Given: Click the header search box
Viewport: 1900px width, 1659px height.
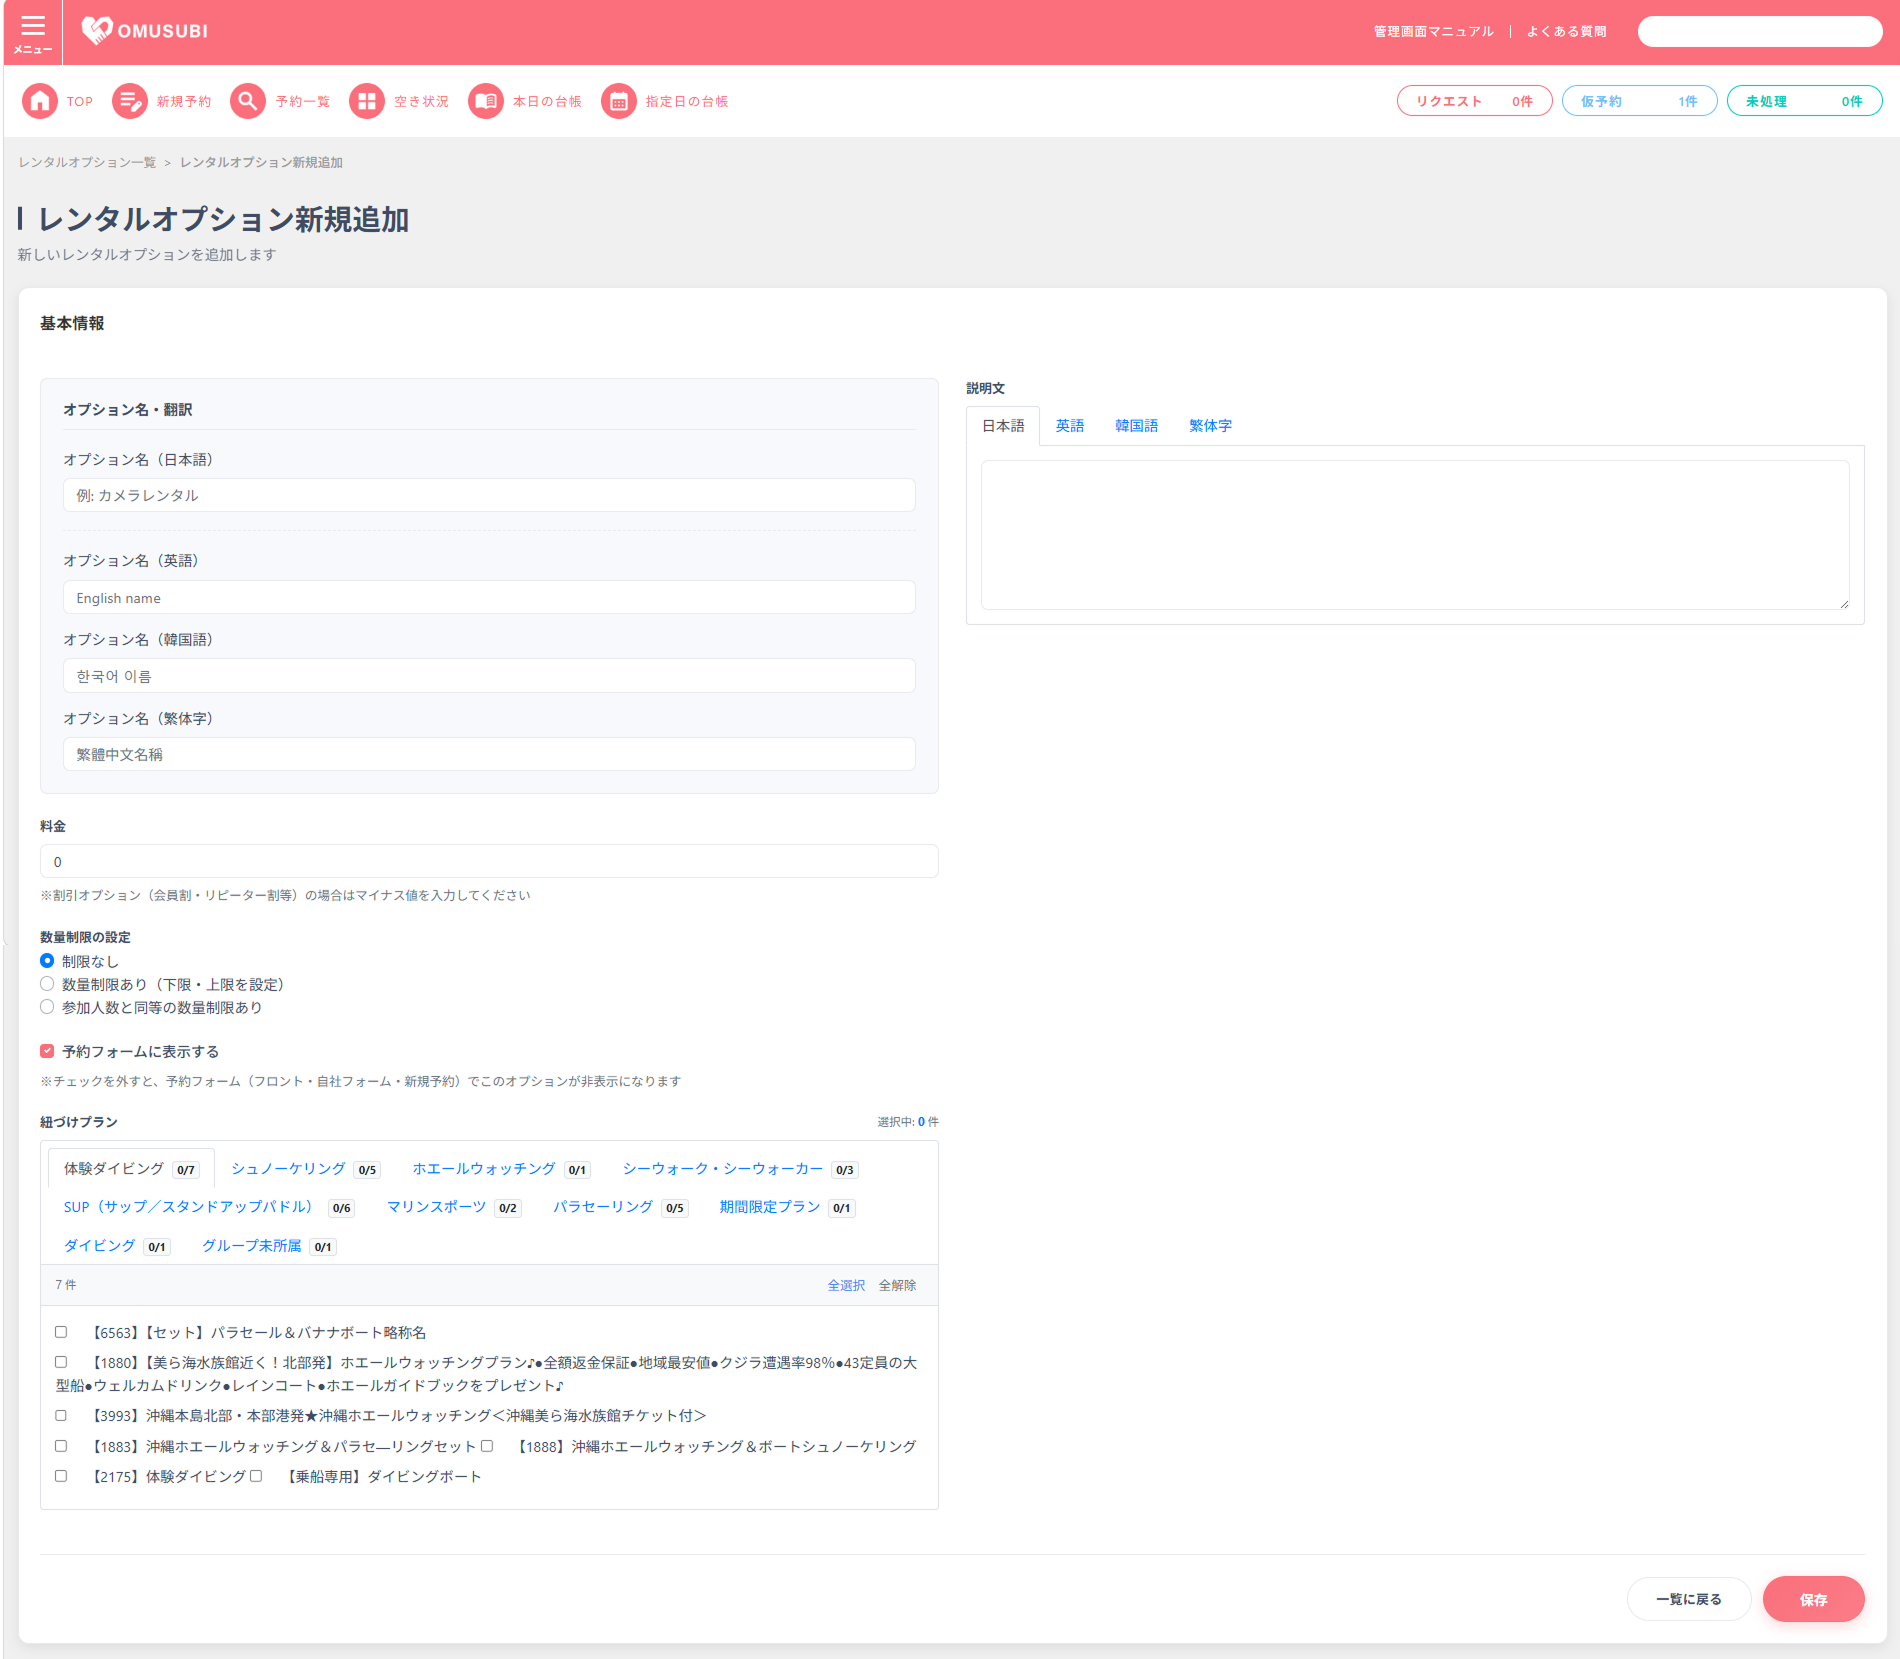Looking at the screenshot, I should [x=1759, y=32].
